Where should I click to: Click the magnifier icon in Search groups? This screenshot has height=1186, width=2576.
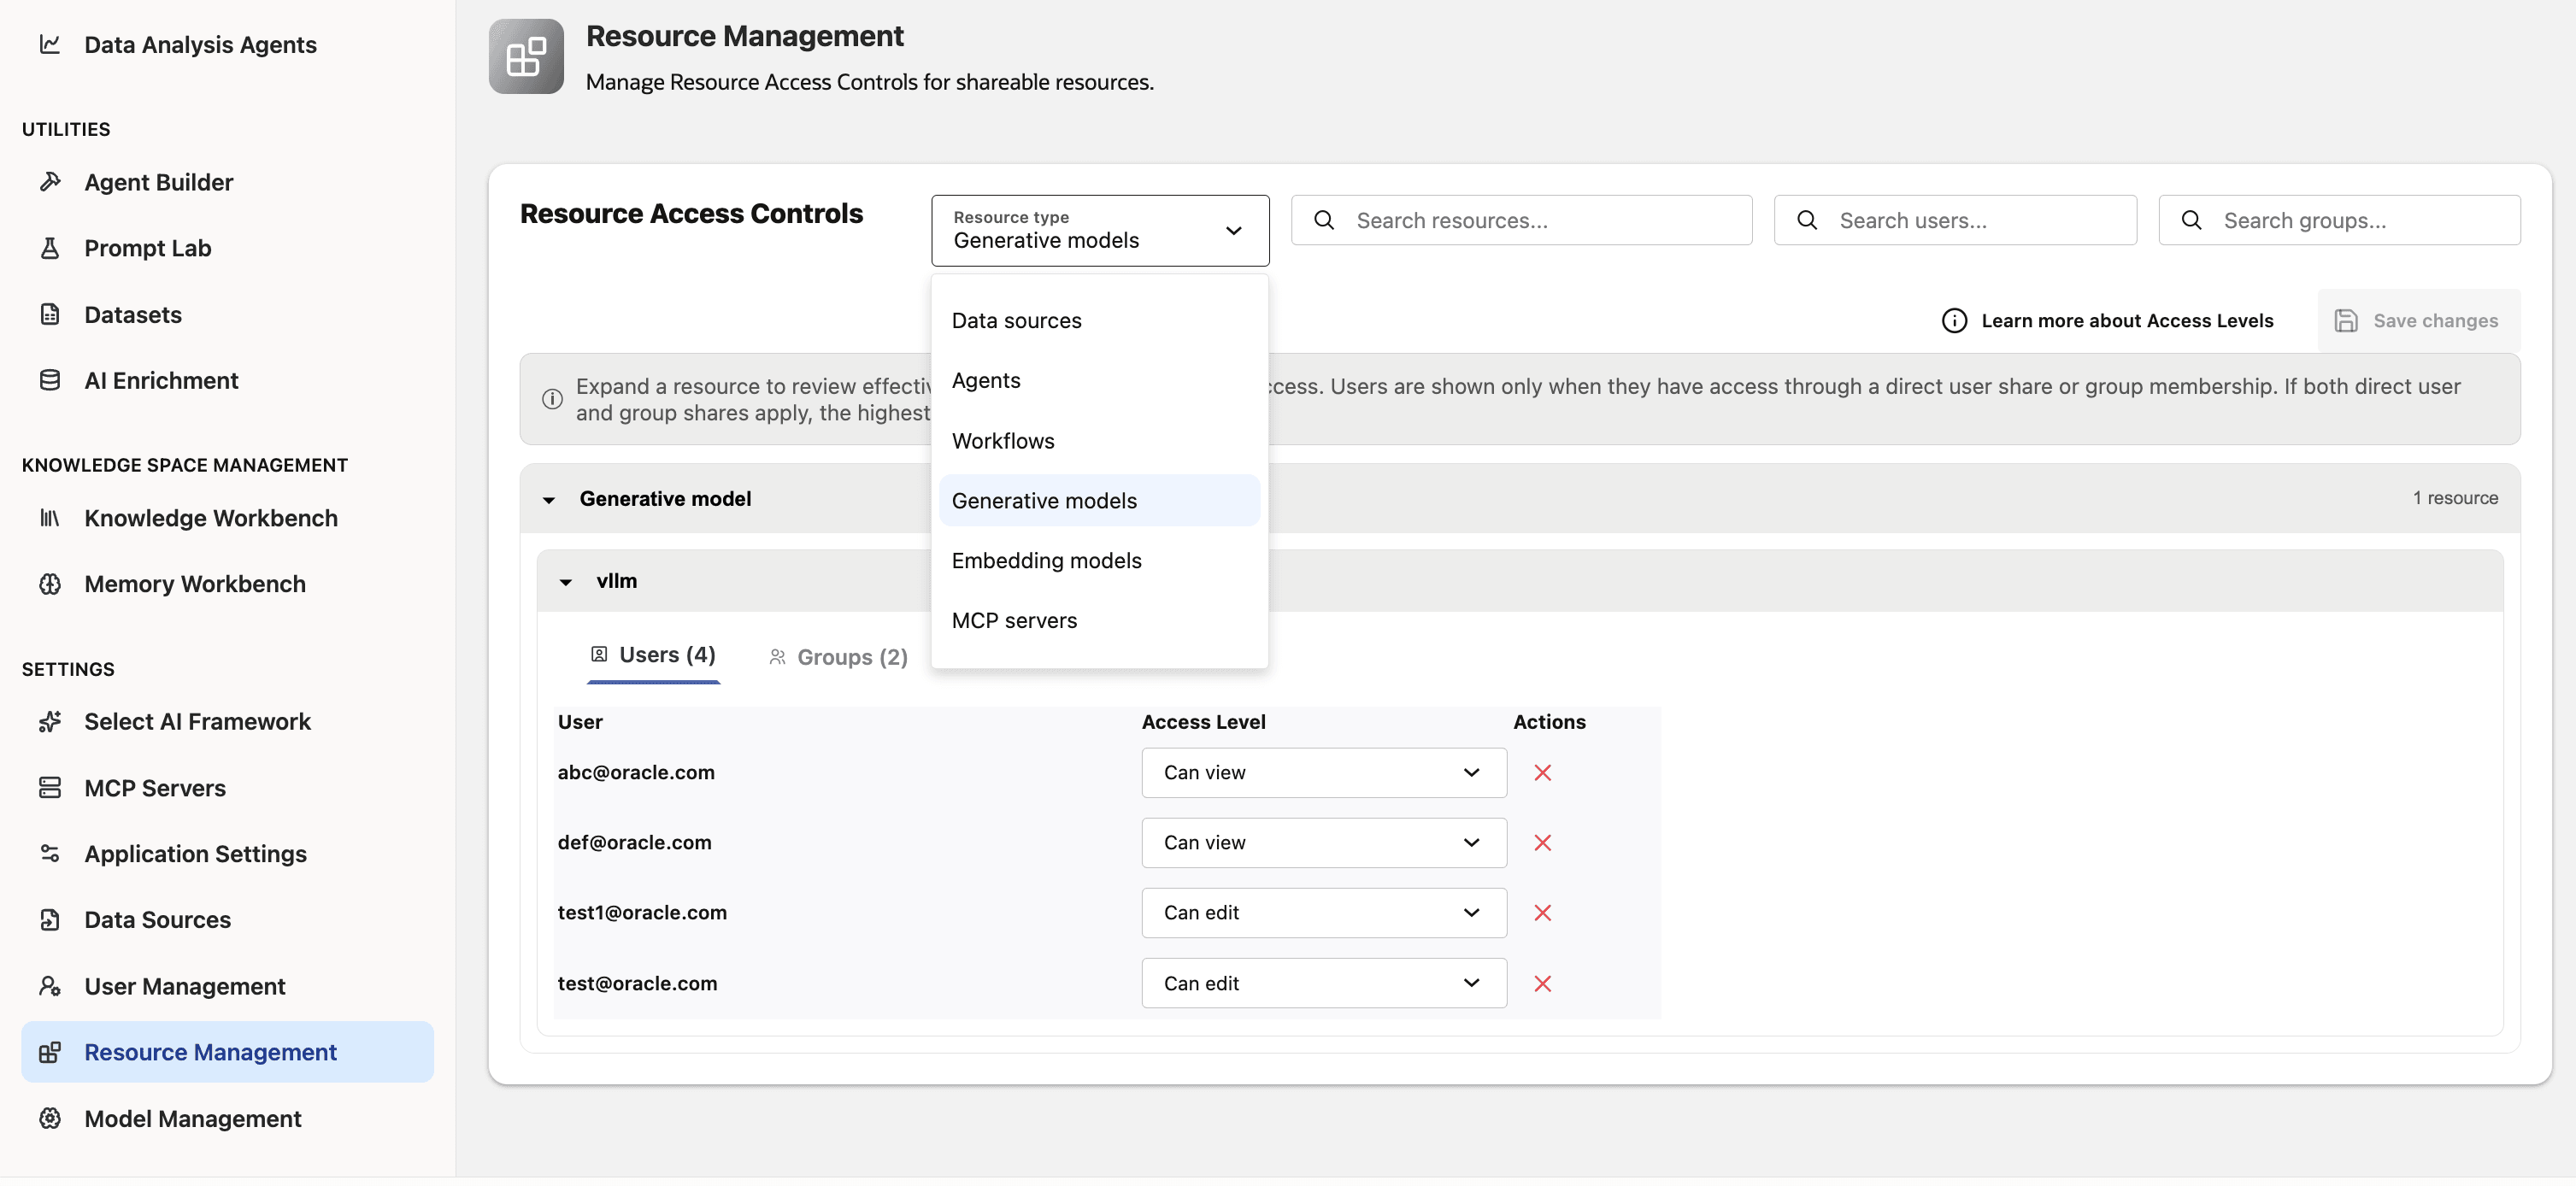pyautogui.click(x=2191, y=220)
